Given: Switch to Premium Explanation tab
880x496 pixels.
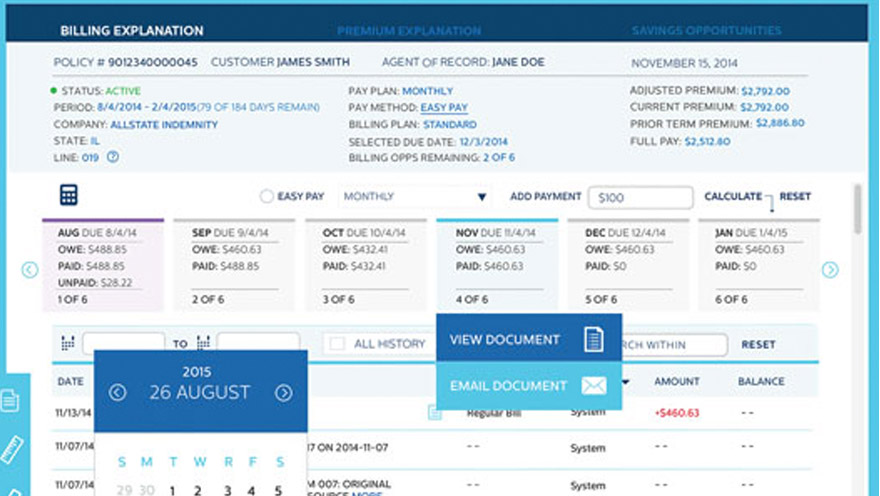Looking at the screenshot, I should pos(408,31).
